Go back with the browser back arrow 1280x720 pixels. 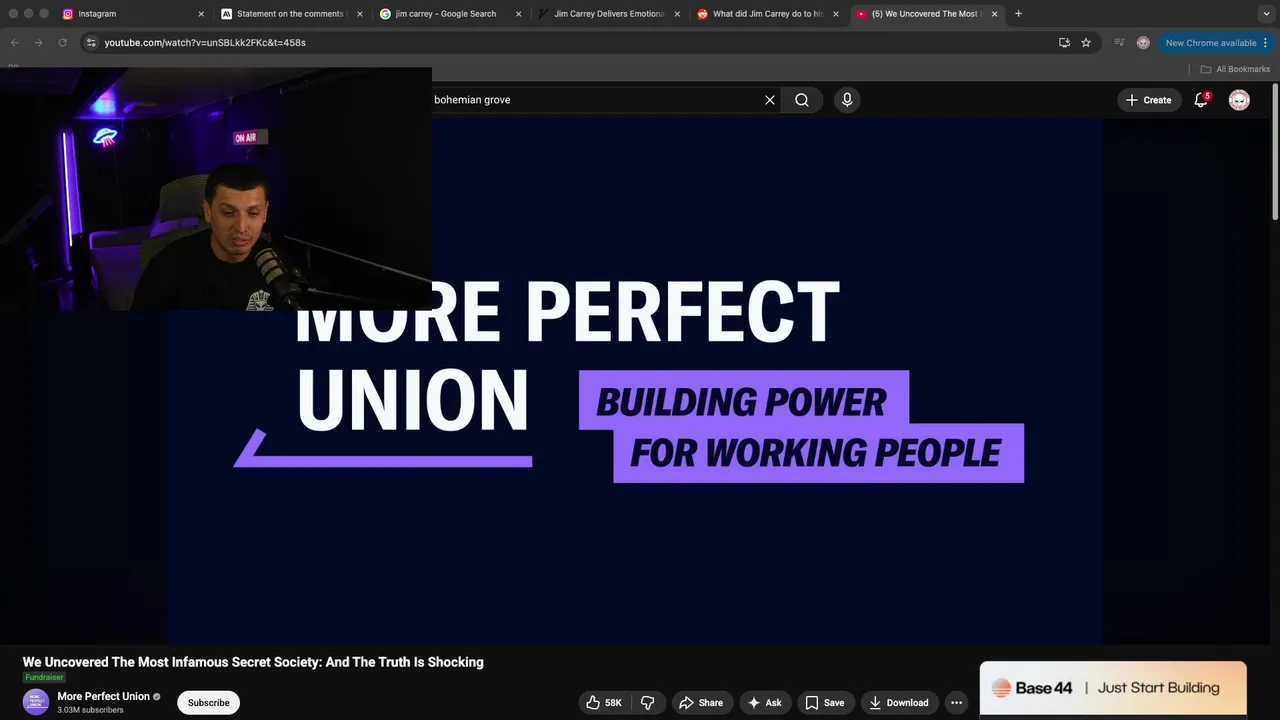pos(15,43)
